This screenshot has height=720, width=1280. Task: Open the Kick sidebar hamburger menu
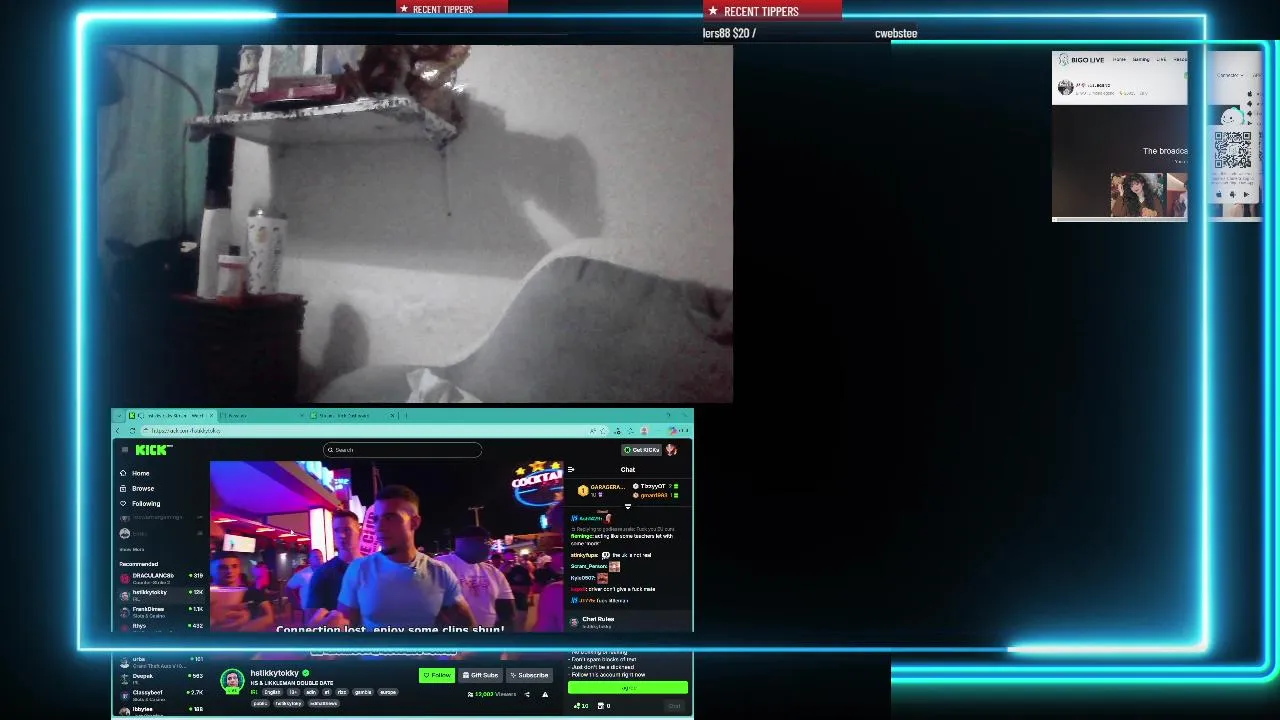coord(124,450)
